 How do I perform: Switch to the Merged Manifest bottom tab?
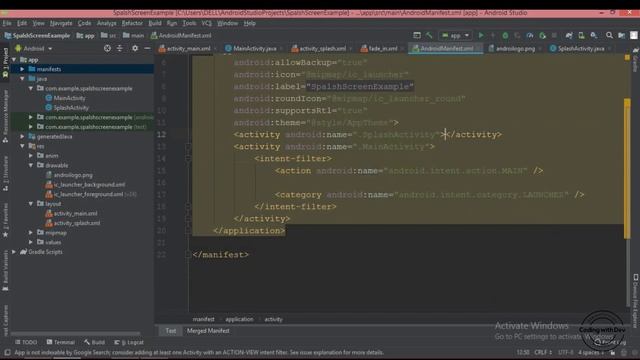[x=208, y=331]
